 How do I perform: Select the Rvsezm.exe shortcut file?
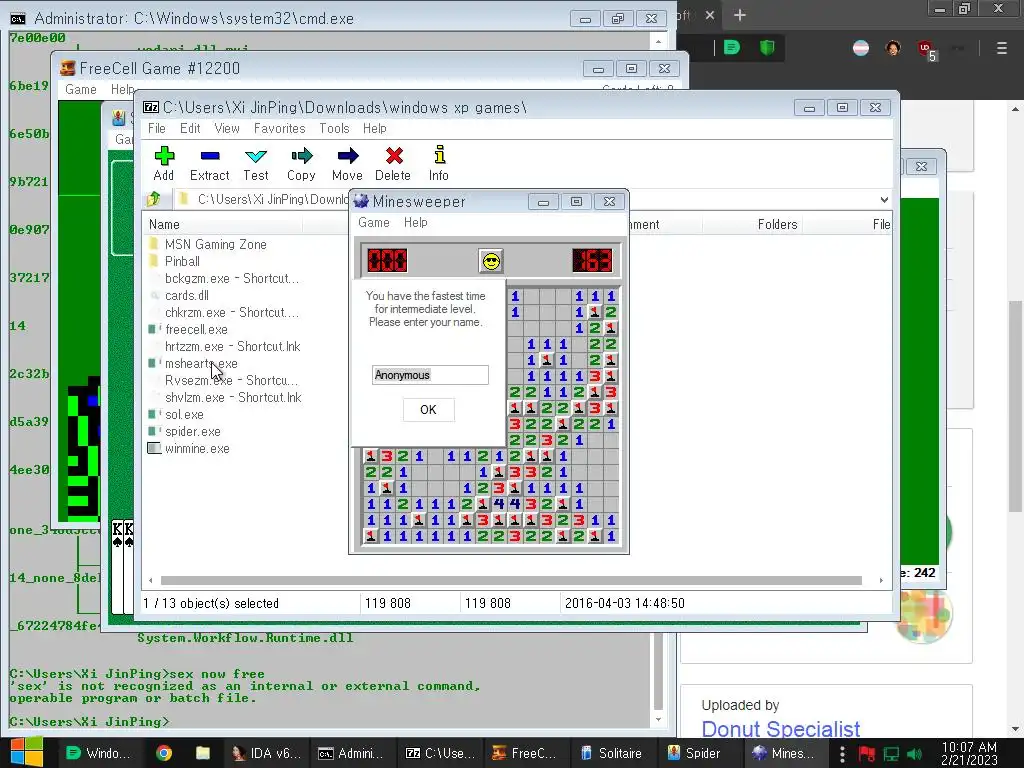(x=223, y=380)
